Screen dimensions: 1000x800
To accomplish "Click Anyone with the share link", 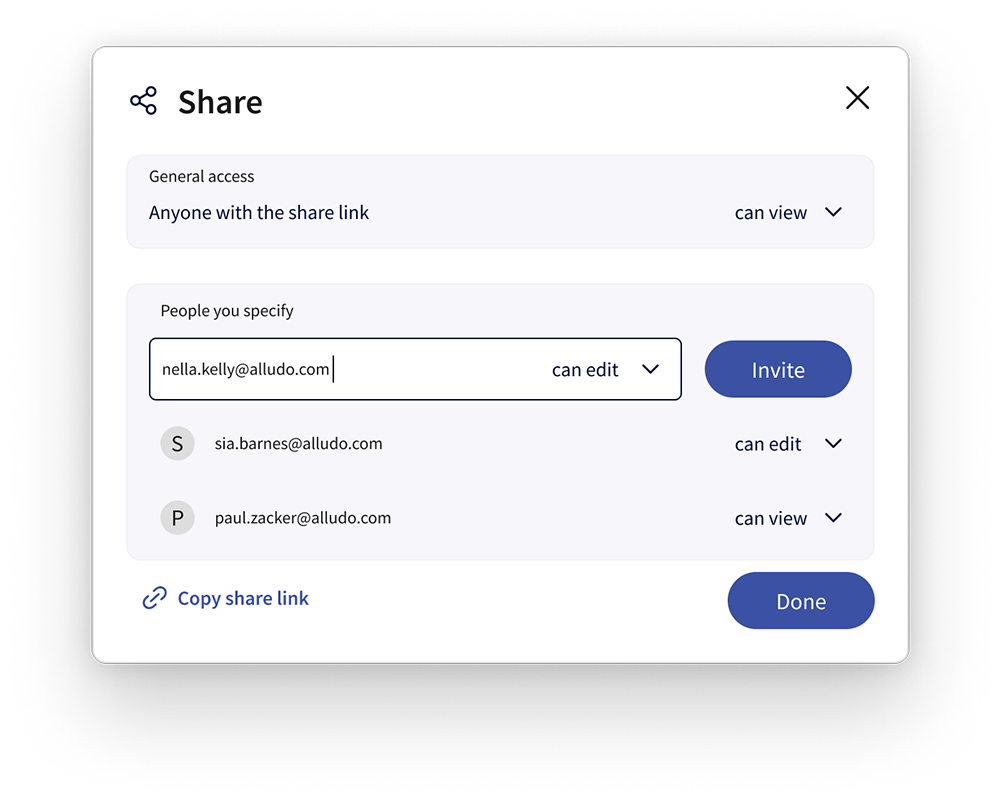I will 259,212.
